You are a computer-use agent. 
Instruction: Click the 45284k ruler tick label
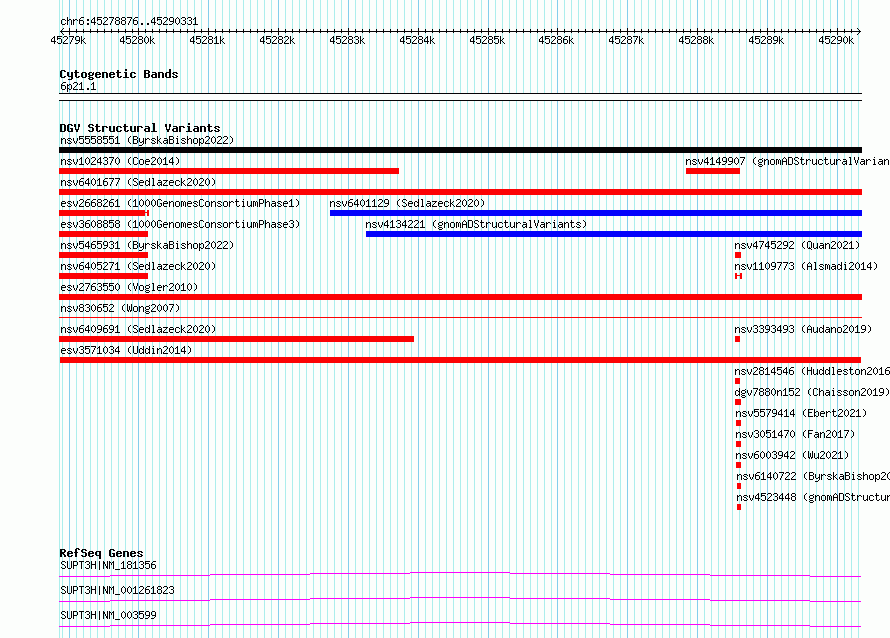click(417, 40)
